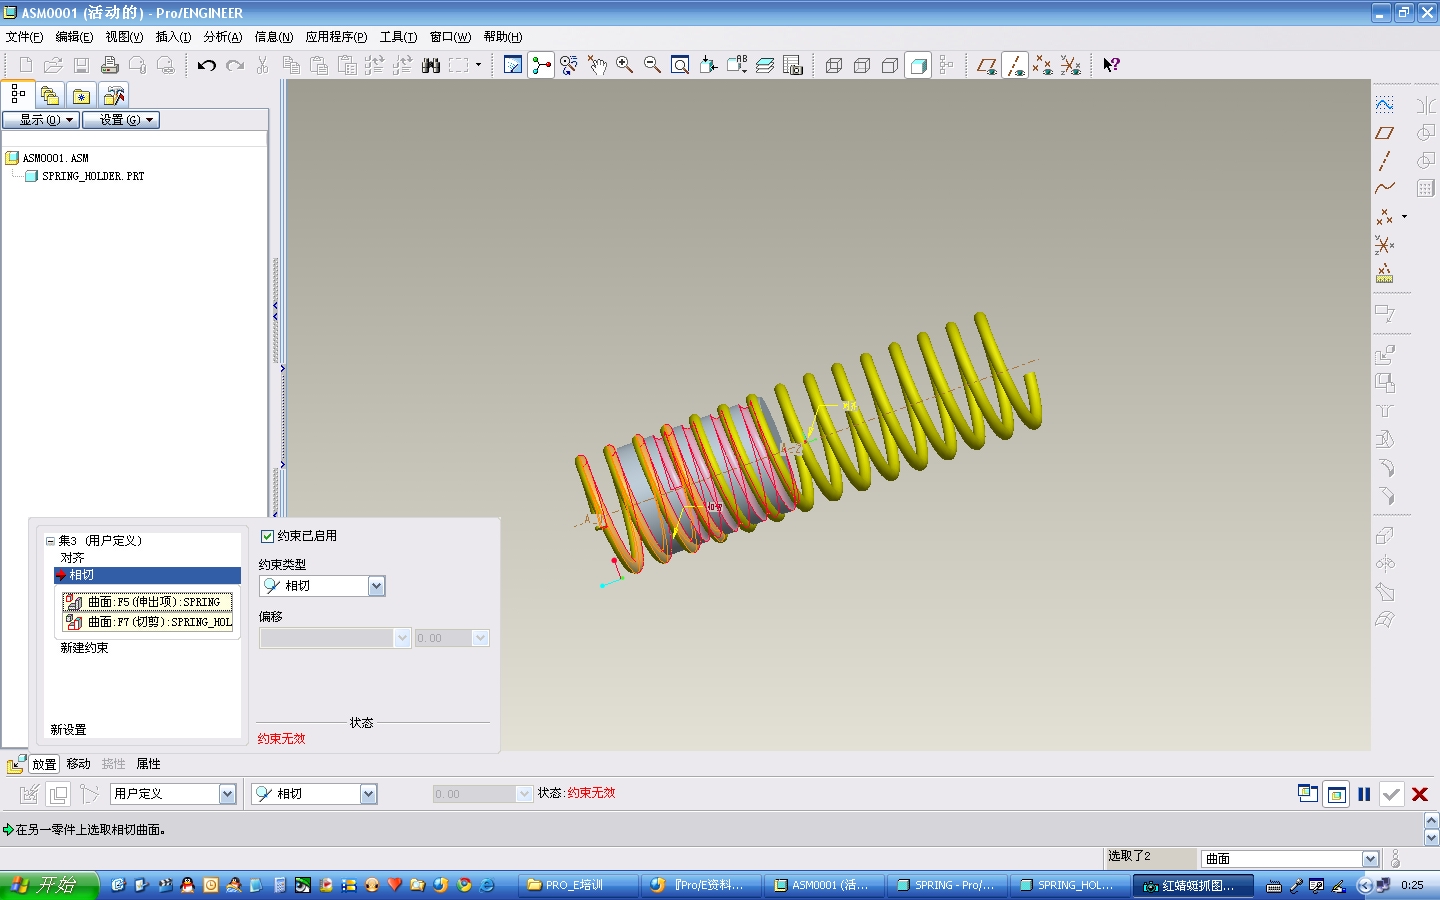Screen dimensions: 1440x900
Task: Open the Favorites navigator tab
Action: click(82, 96)
